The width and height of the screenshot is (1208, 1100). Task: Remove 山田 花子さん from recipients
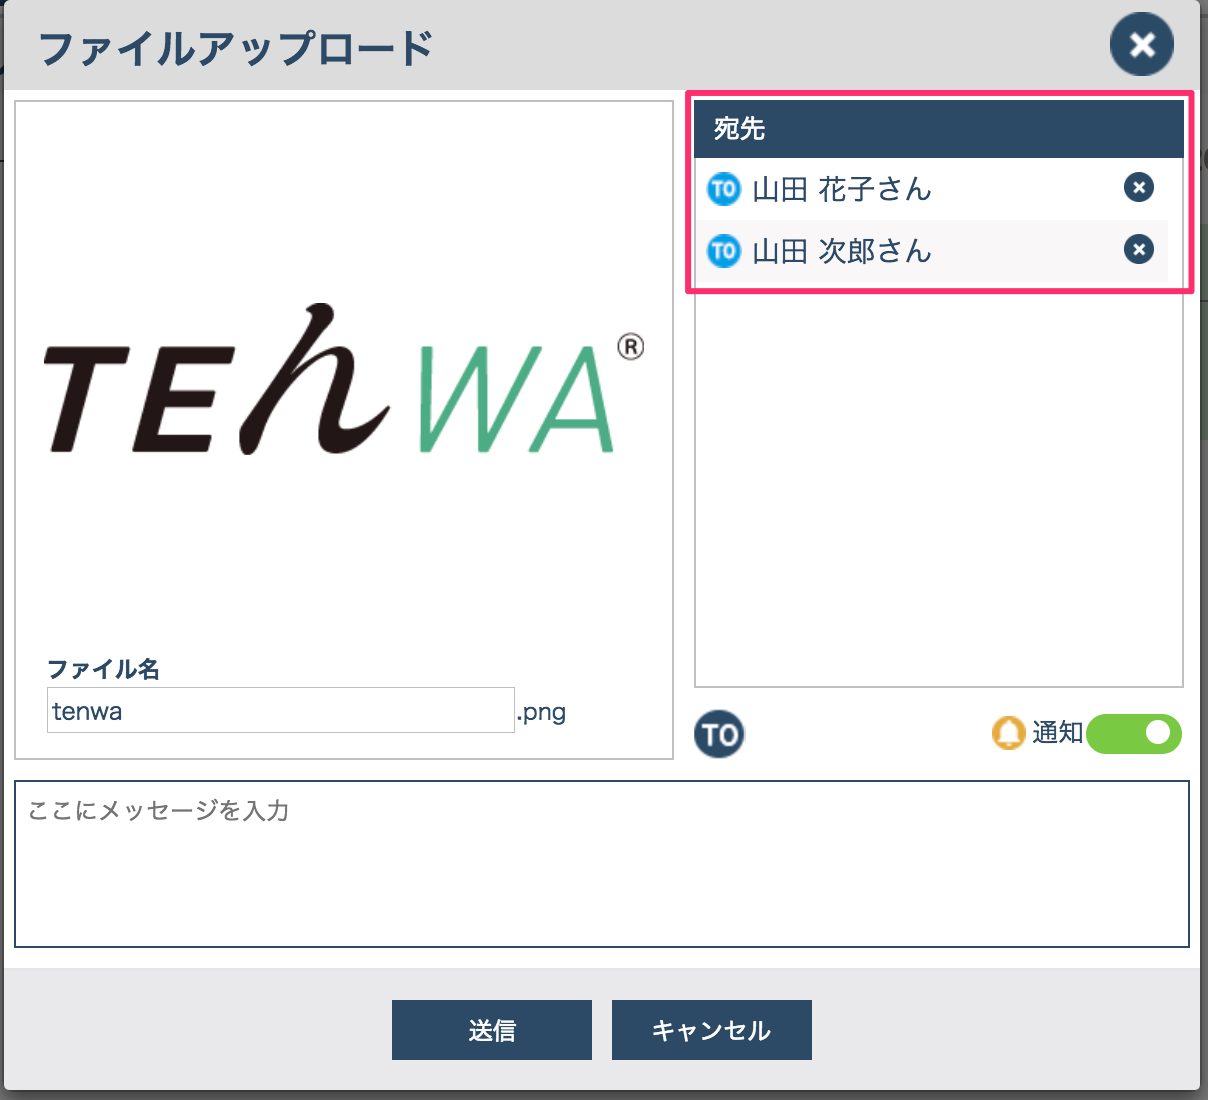pyautogui.click(x=1139, y=187)
